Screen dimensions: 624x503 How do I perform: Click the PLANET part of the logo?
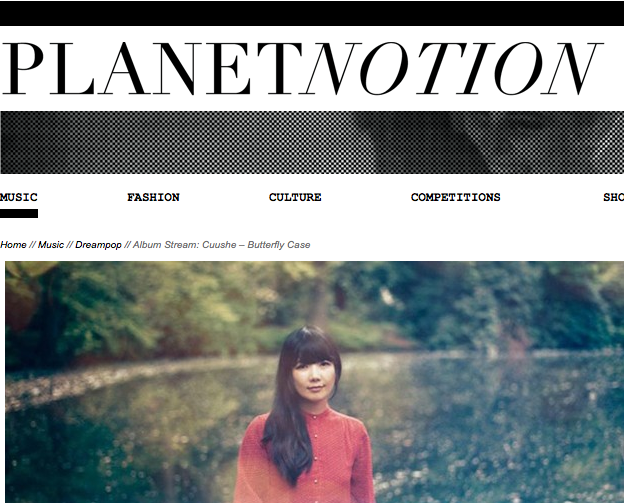[152, 68]
